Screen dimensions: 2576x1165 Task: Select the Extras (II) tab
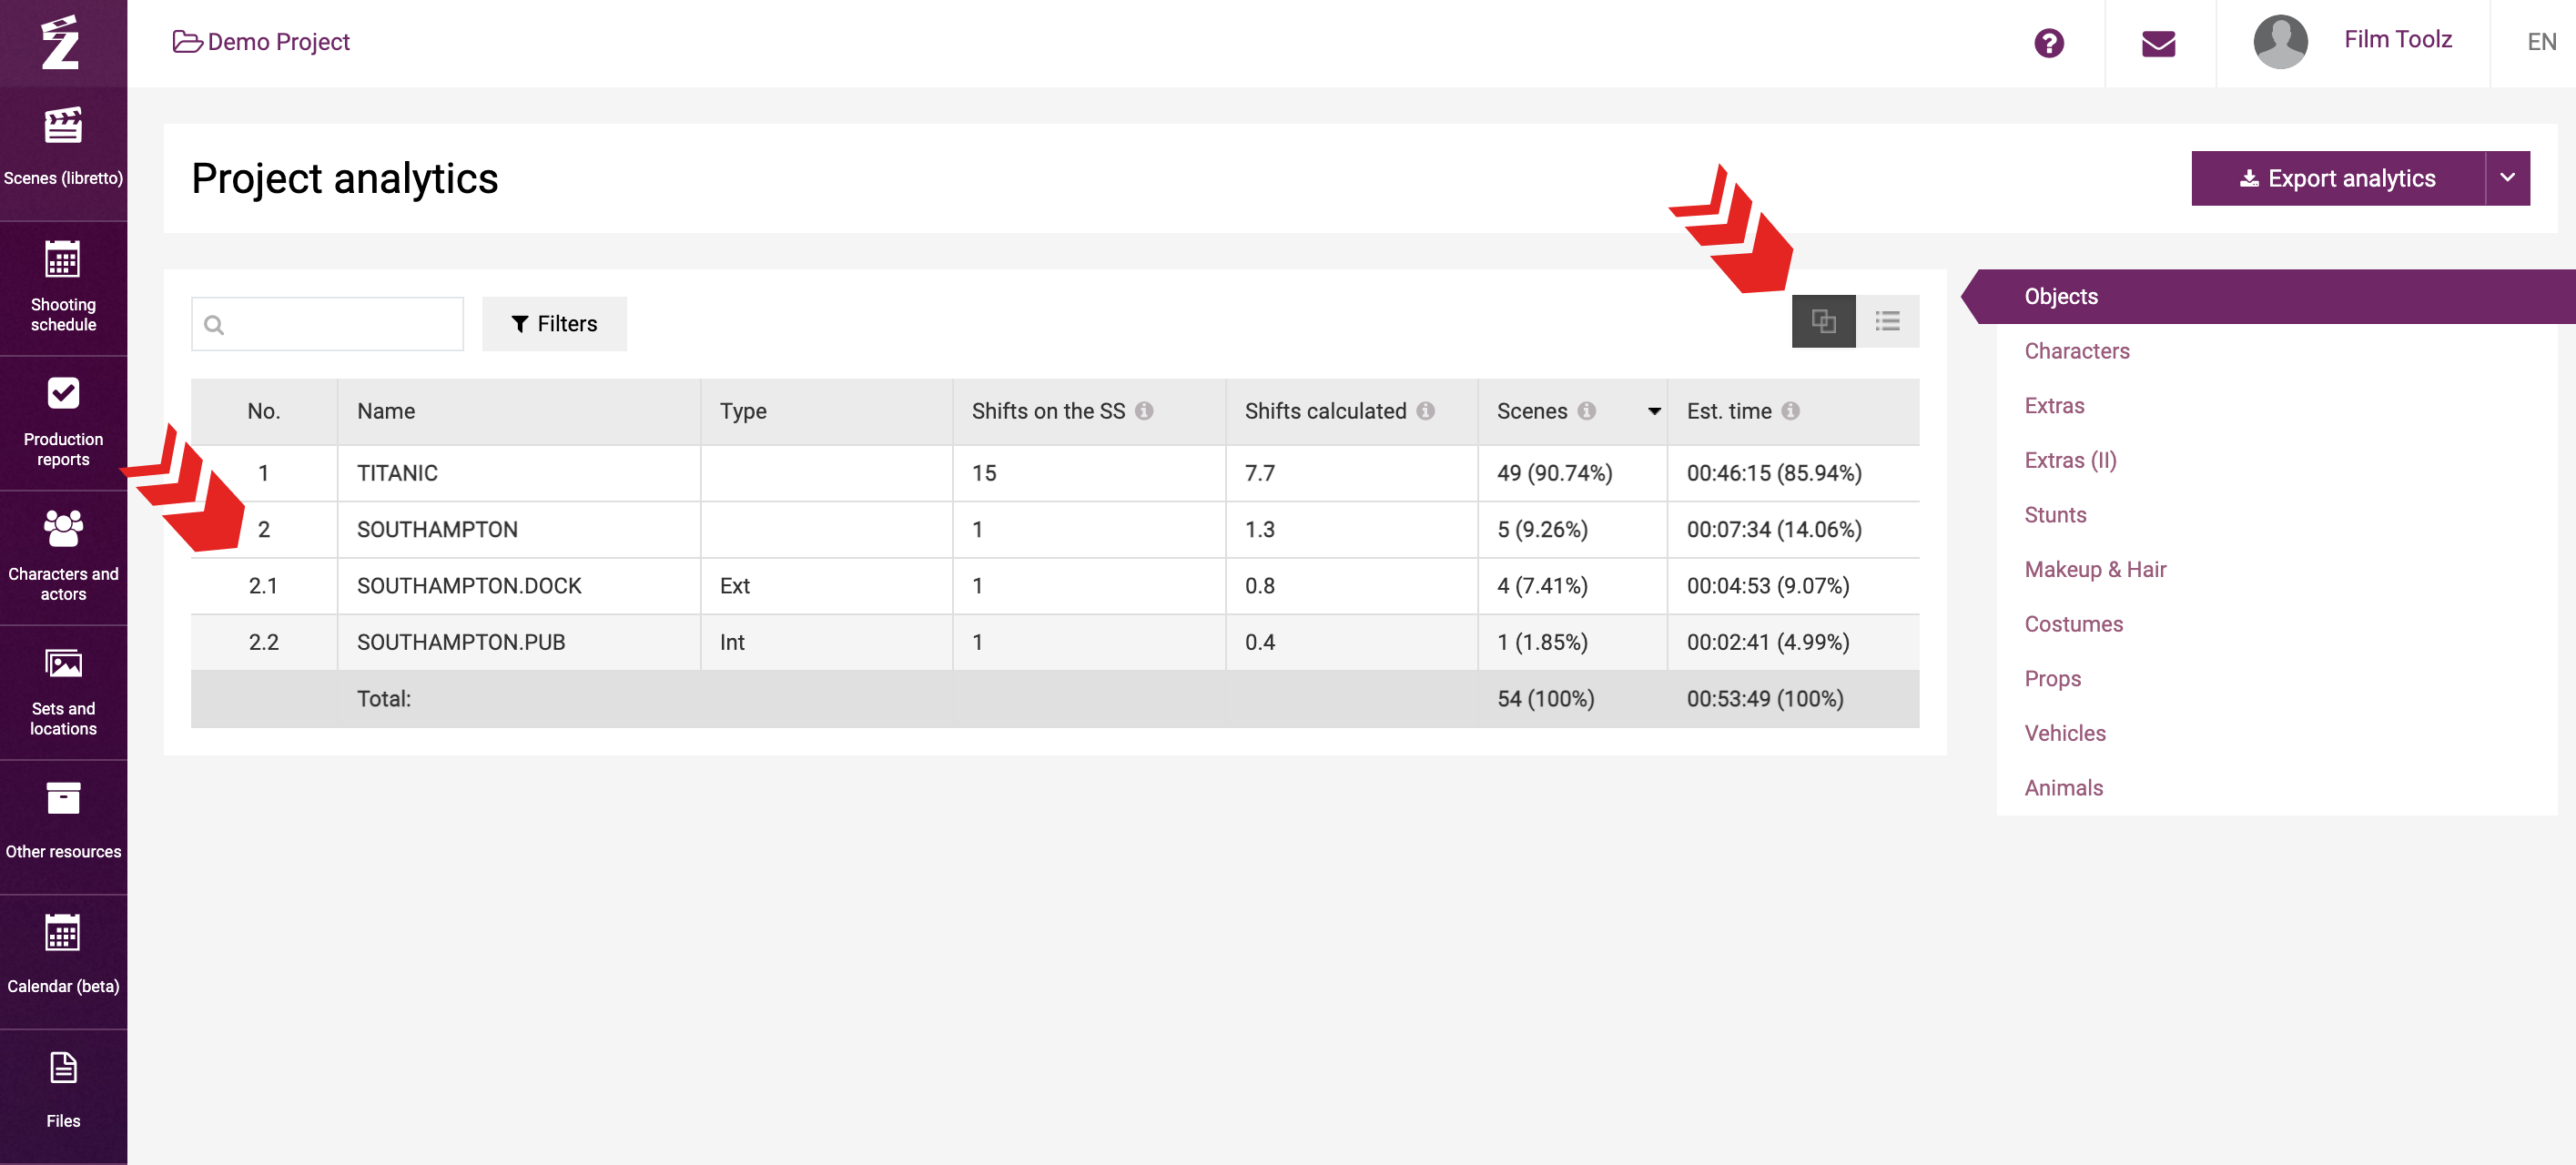coord(2070,460)
